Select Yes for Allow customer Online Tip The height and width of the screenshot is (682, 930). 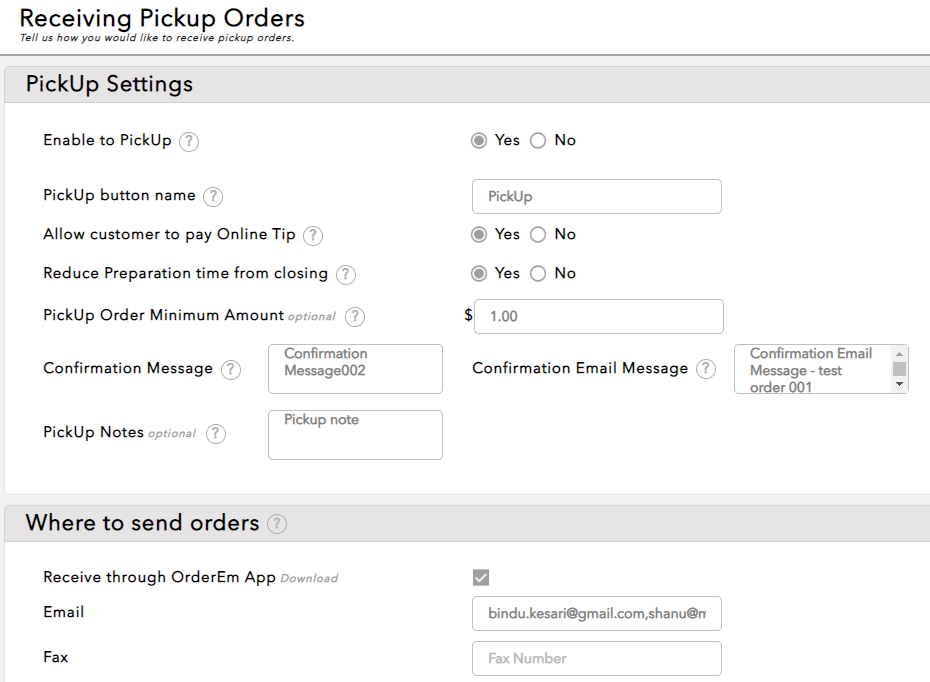[480, 235]
